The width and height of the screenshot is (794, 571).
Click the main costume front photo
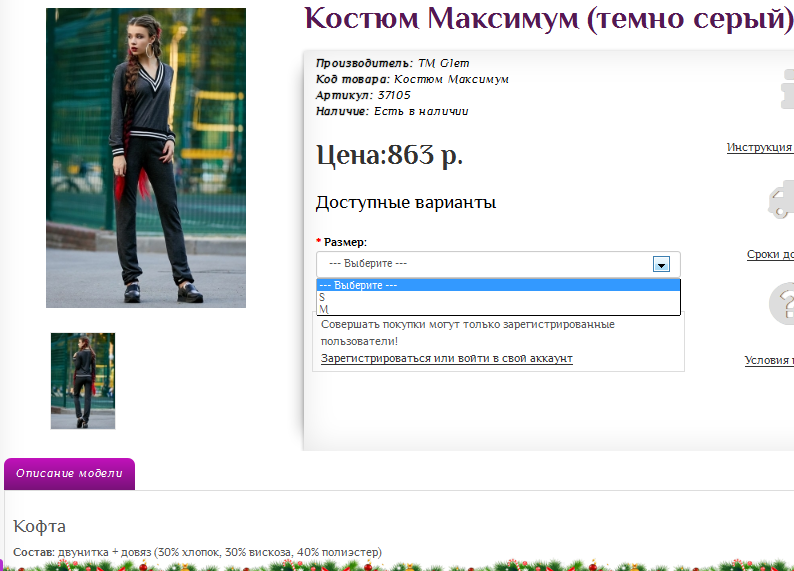pyautogui.click(x=146, y=157)
